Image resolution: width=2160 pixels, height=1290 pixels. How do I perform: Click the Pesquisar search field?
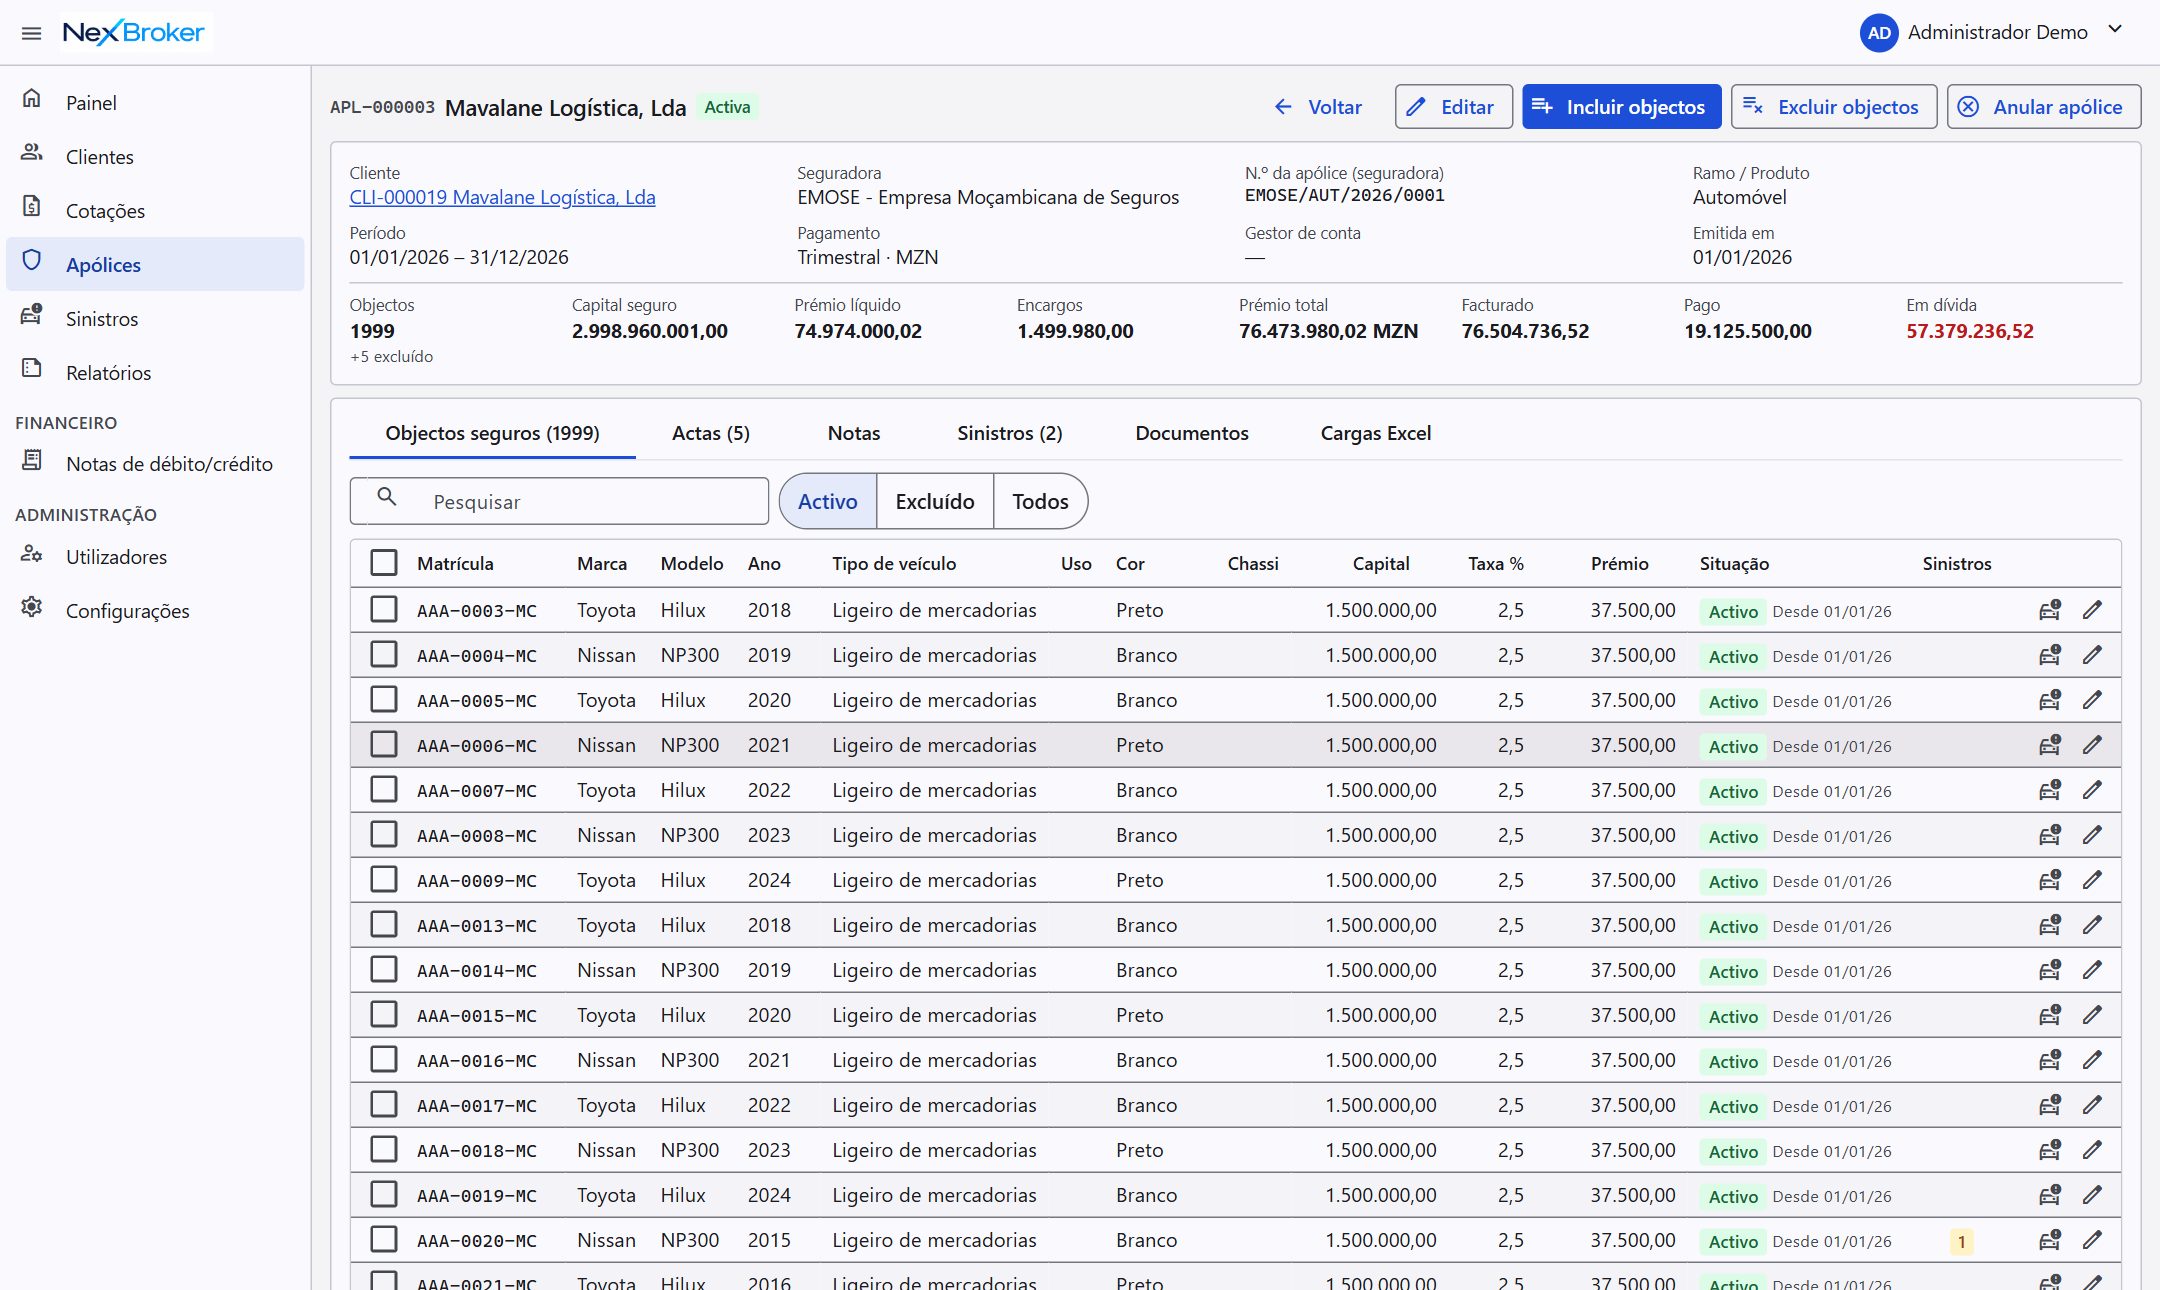pos(559,501)
